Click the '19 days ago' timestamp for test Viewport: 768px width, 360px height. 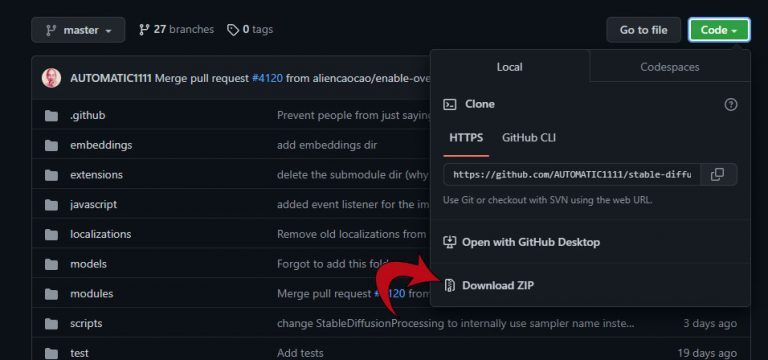point(707,353)
